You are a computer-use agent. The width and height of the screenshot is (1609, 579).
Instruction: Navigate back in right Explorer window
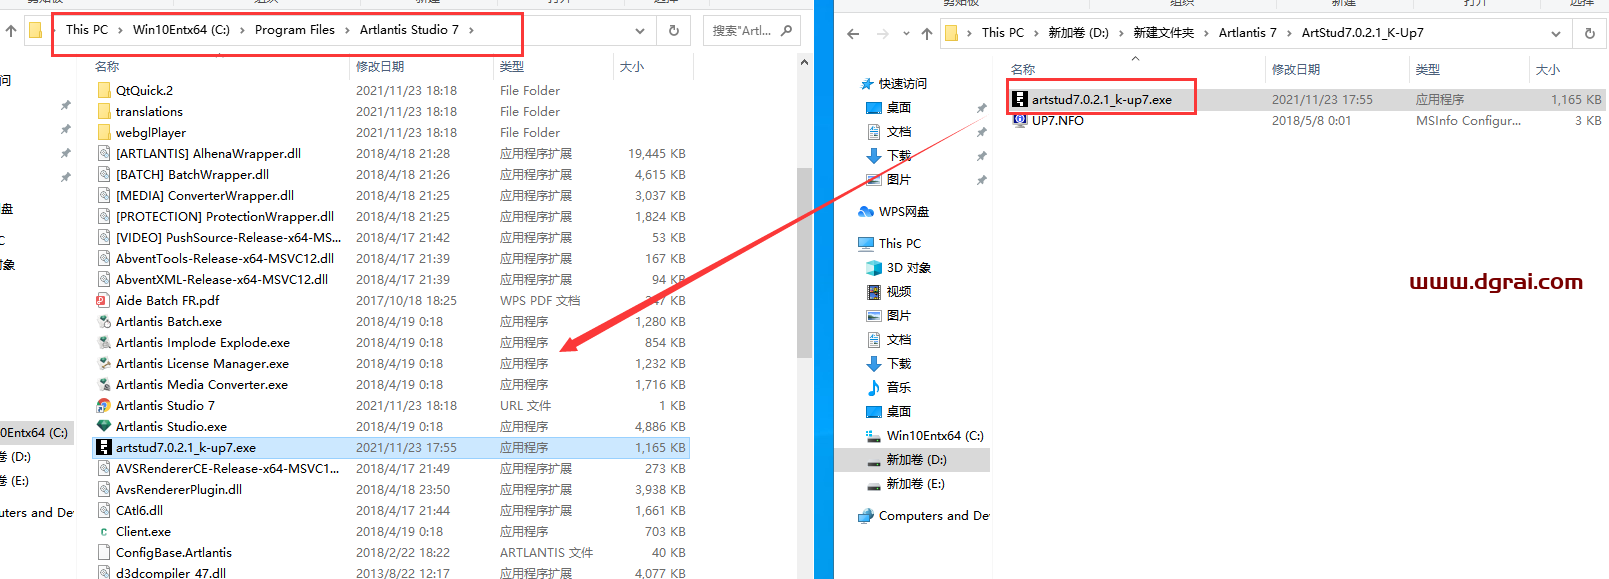[853, 33]
